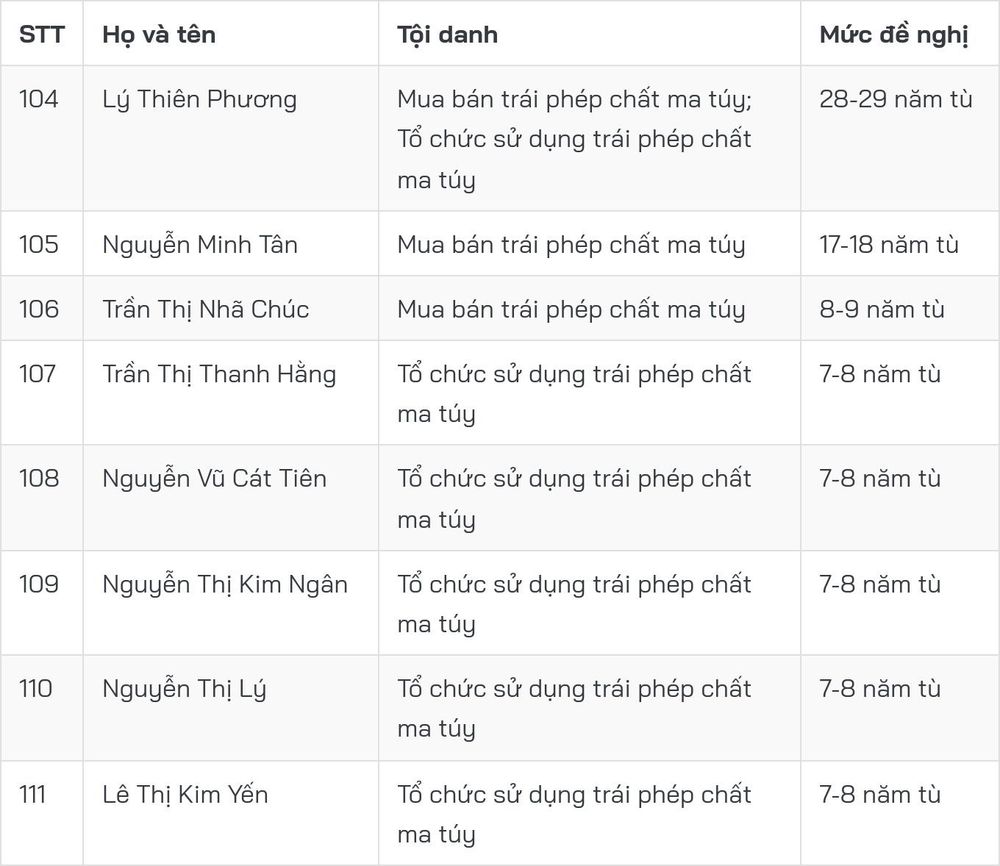Click the Mức đề nghị column header

coord(893,34)
